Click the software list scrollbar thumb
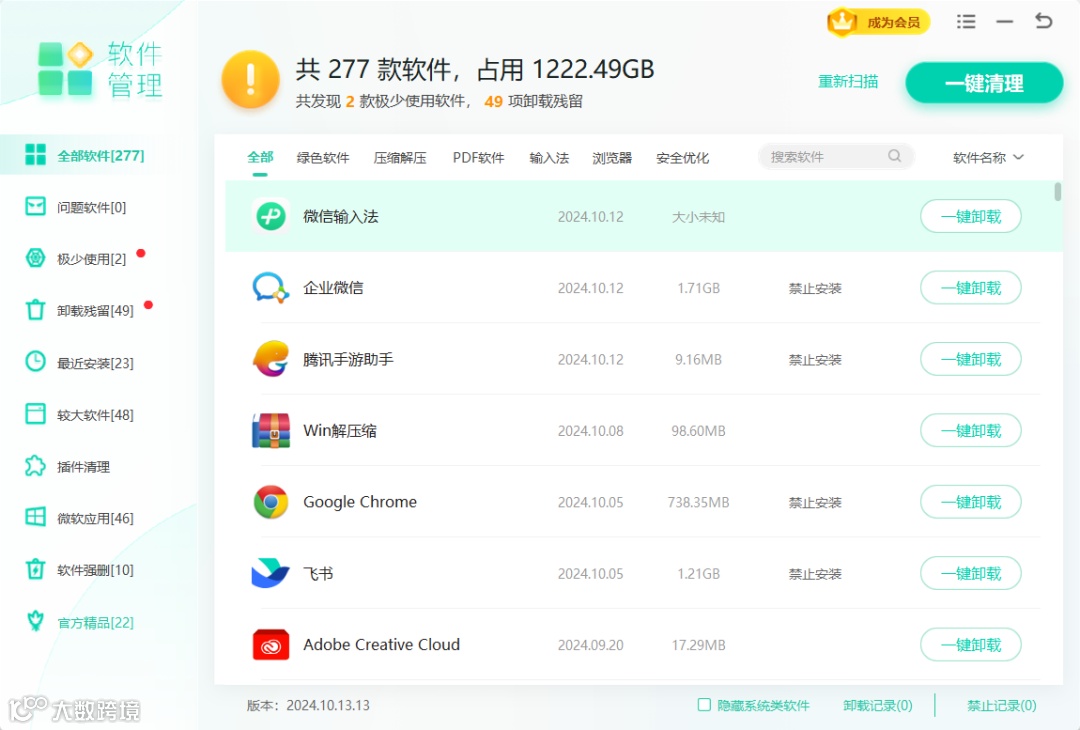 point(1057,191)
